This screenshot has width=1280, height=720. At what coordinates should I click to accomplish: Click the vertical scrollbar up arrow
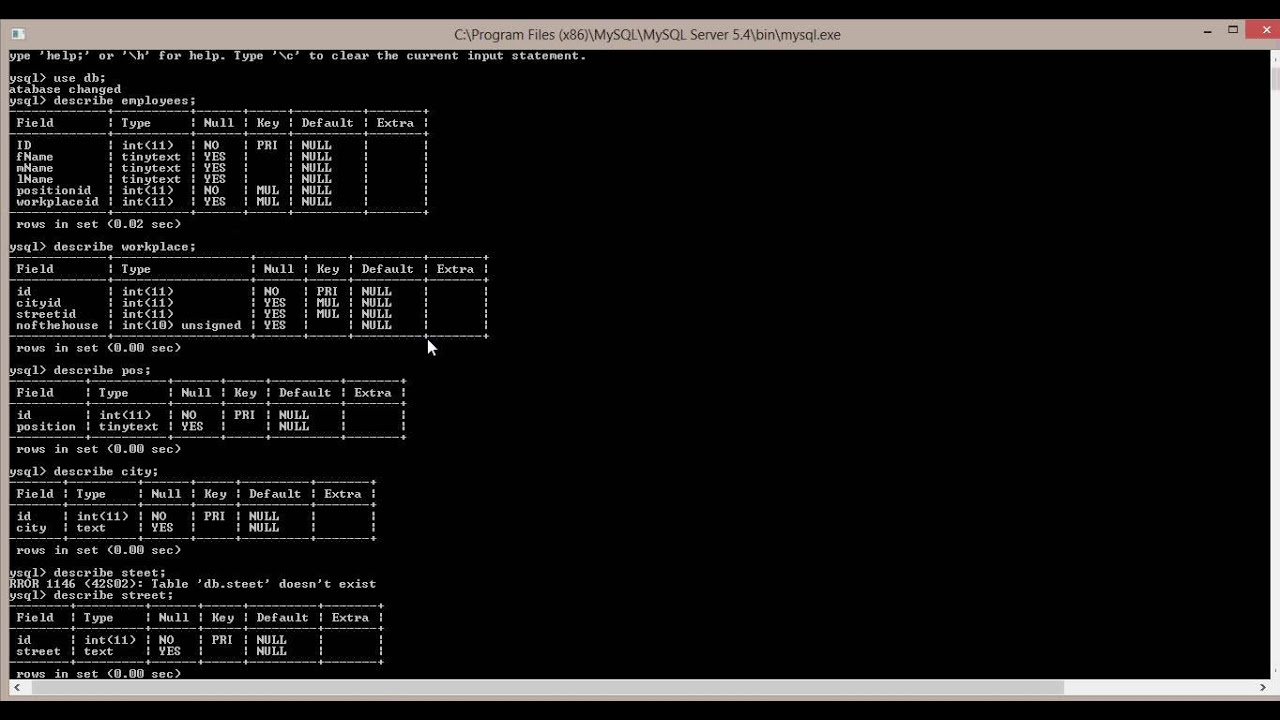point(1274,58)
